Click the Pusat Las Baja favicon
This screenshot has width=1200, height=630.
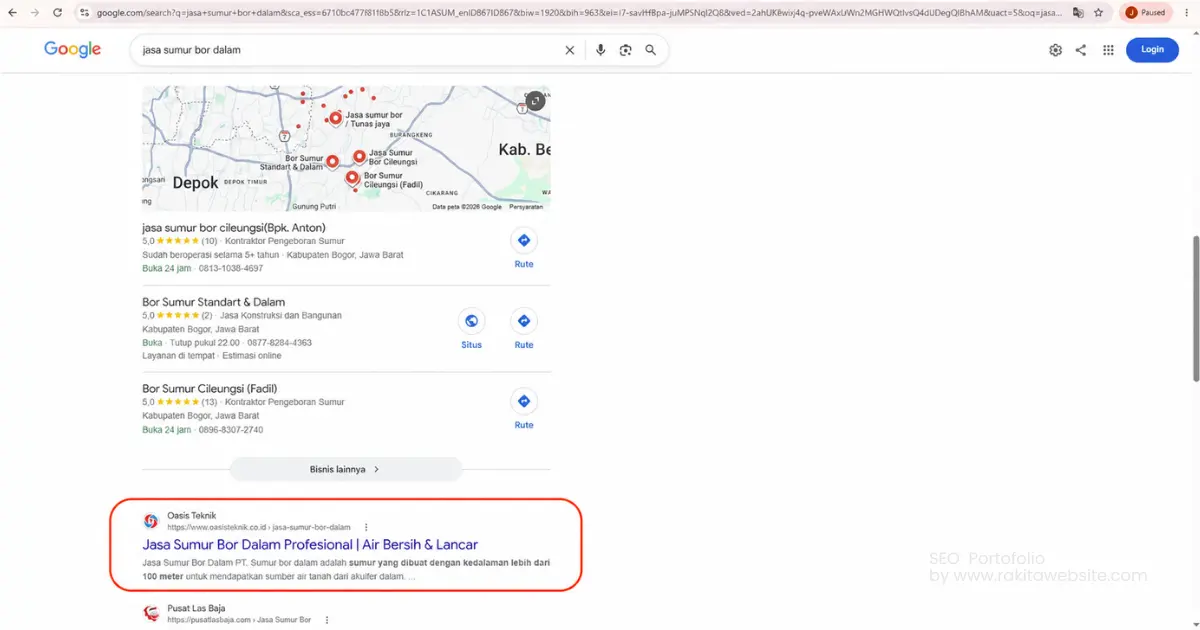(x=150, y=613)
